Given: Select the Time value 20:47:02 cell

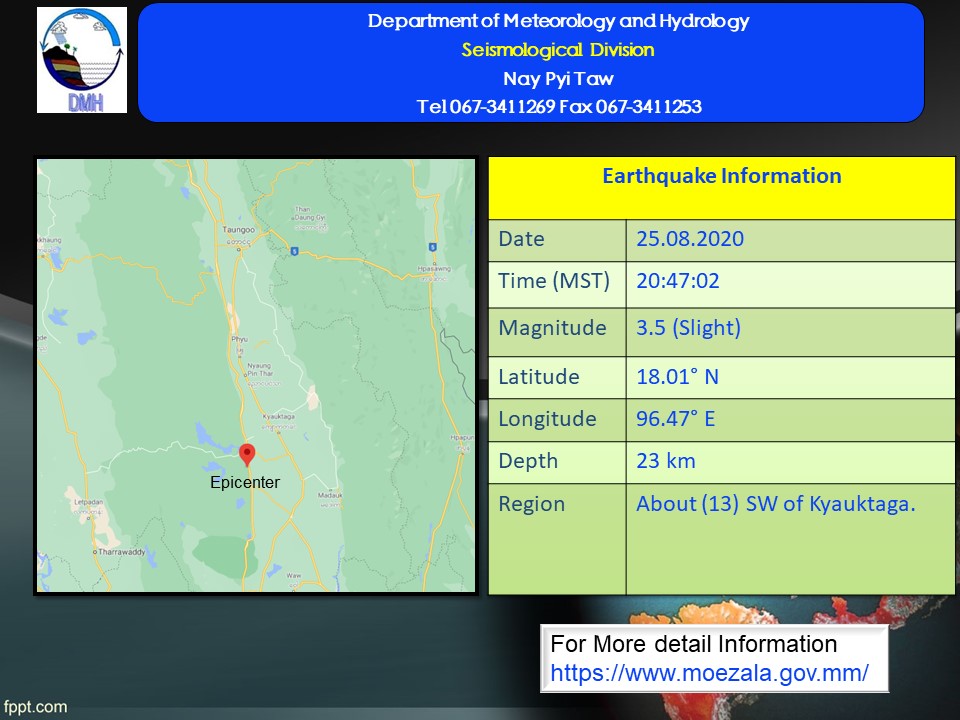Looking at the screenshot, I should point(677,281).
